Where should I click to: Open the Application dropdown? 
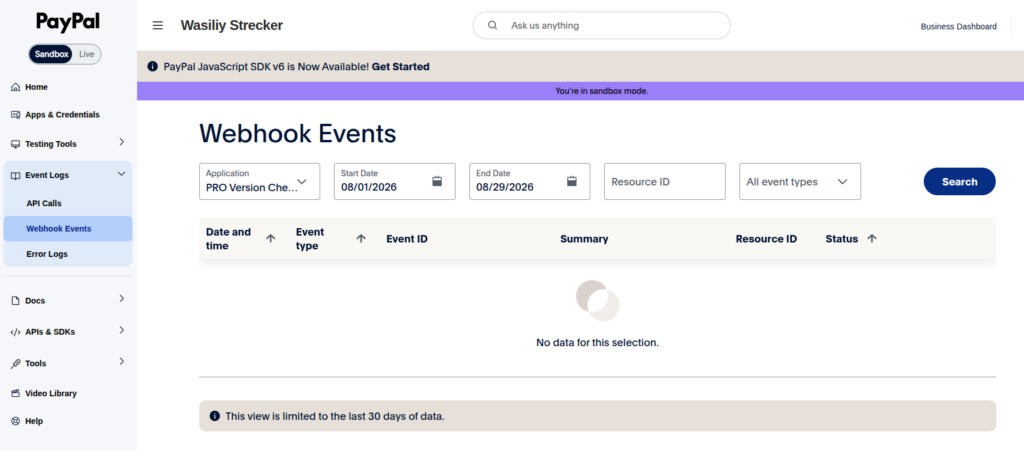pyautogui.click(x=260, y=181)
